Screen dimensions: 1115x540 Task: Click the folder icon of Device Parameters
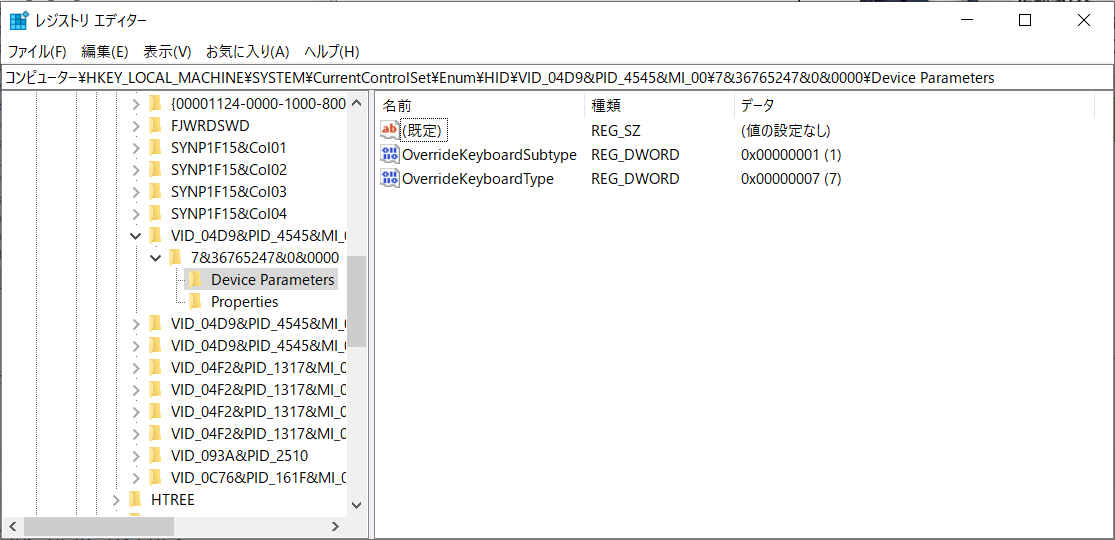(x=195, y=280)
